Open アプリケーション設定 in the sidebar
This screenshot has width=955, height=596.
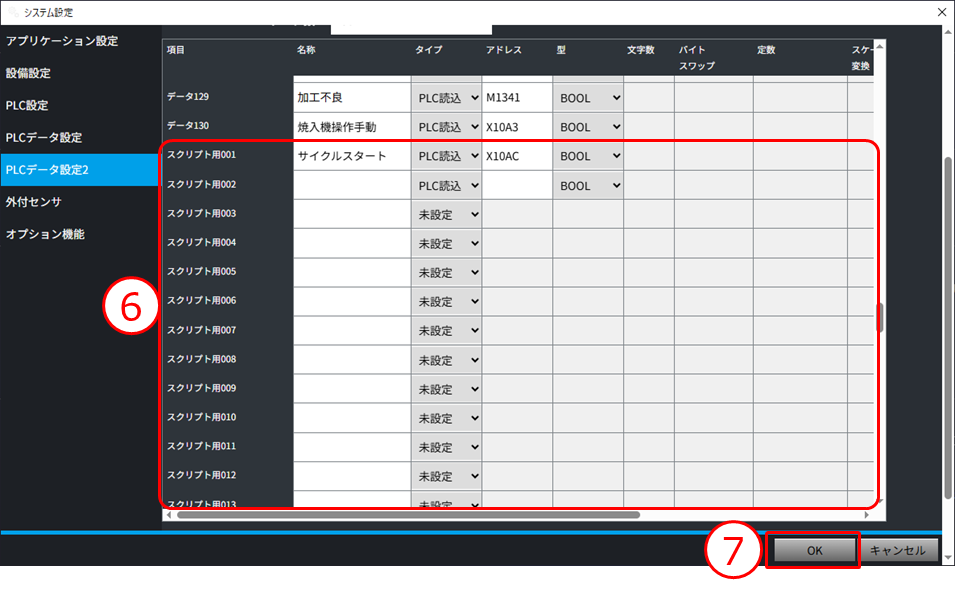click(x=62, y=41)
